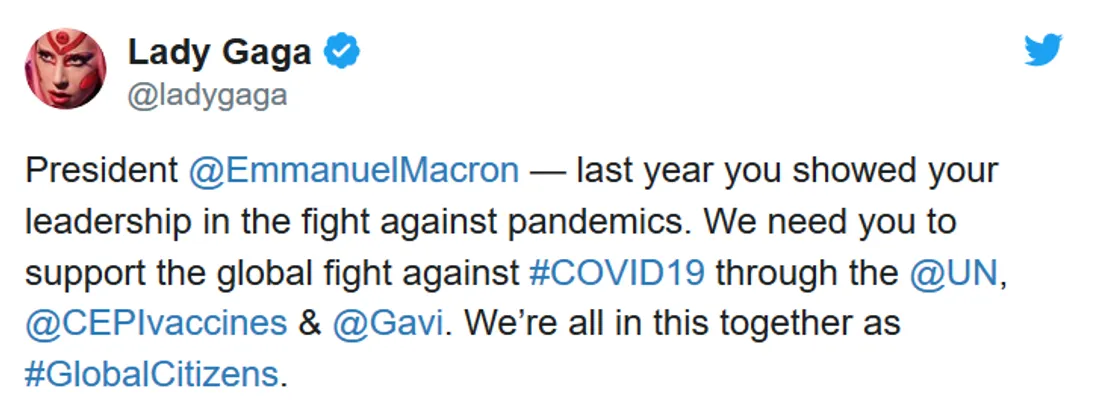
Task: Click the blue verified badge
Action: click(x=344, y=51)
